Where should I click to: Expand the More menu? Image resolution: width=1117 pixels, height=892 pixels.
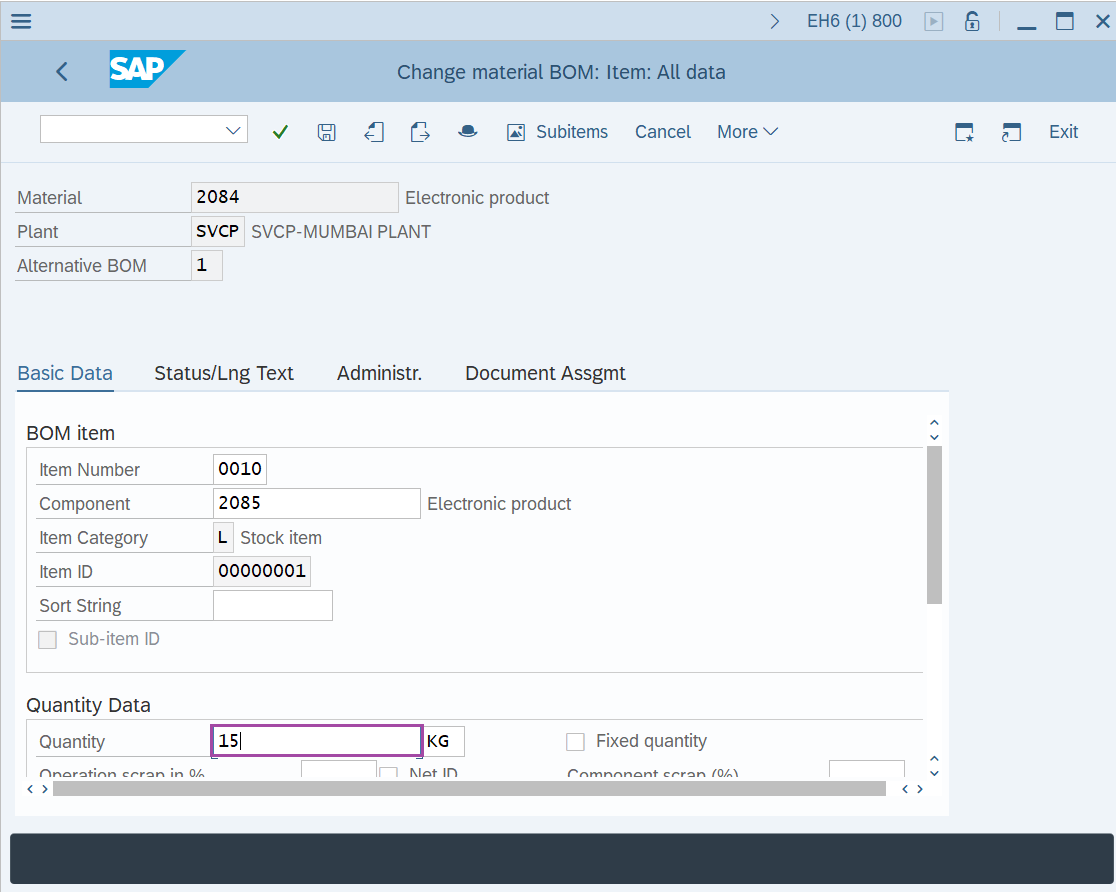click(x=747, y=132)
